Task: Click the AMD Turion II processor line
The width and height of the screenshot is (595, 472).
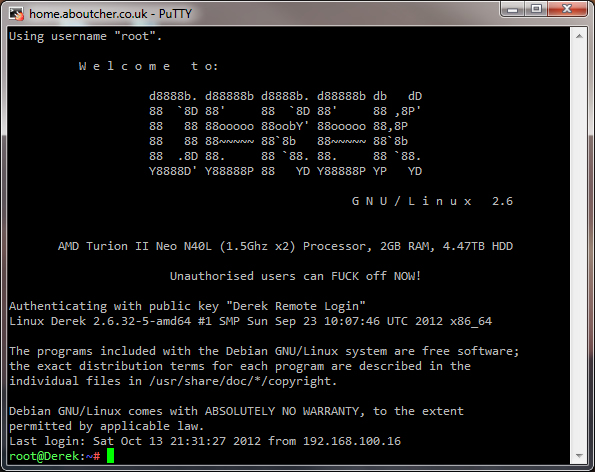Action: [285, 246]
